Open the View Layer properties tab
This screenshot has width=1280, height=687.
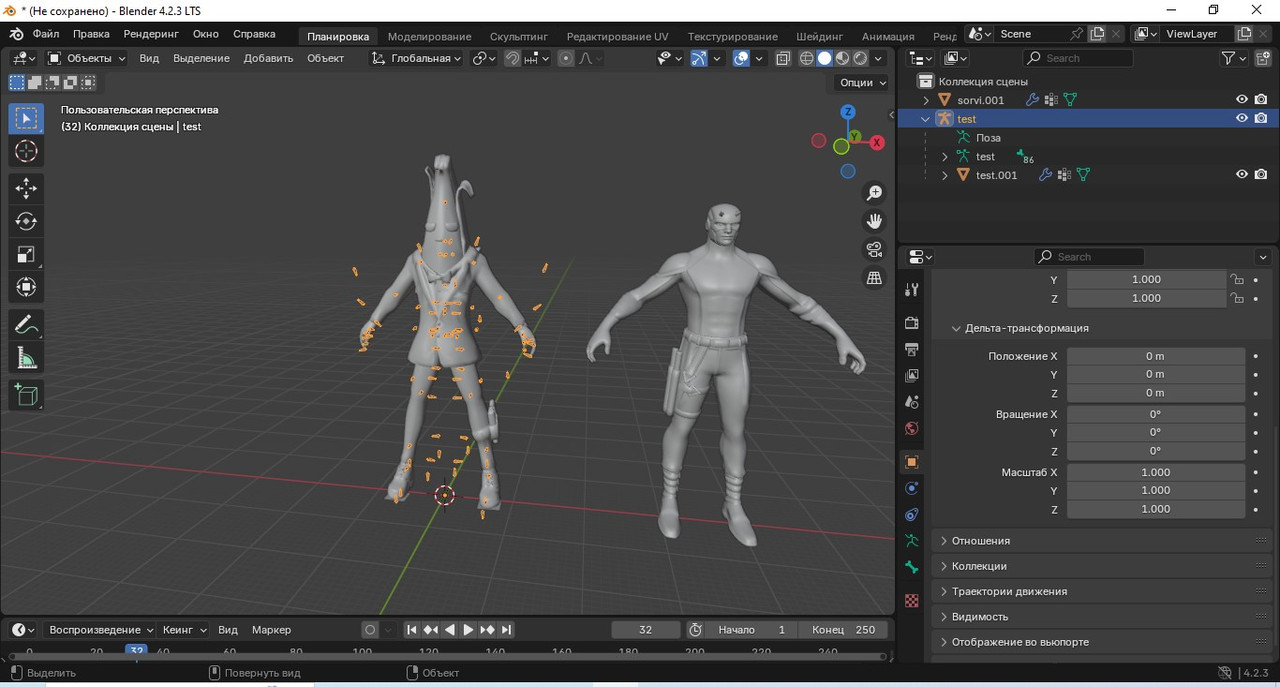click(911, 375)
